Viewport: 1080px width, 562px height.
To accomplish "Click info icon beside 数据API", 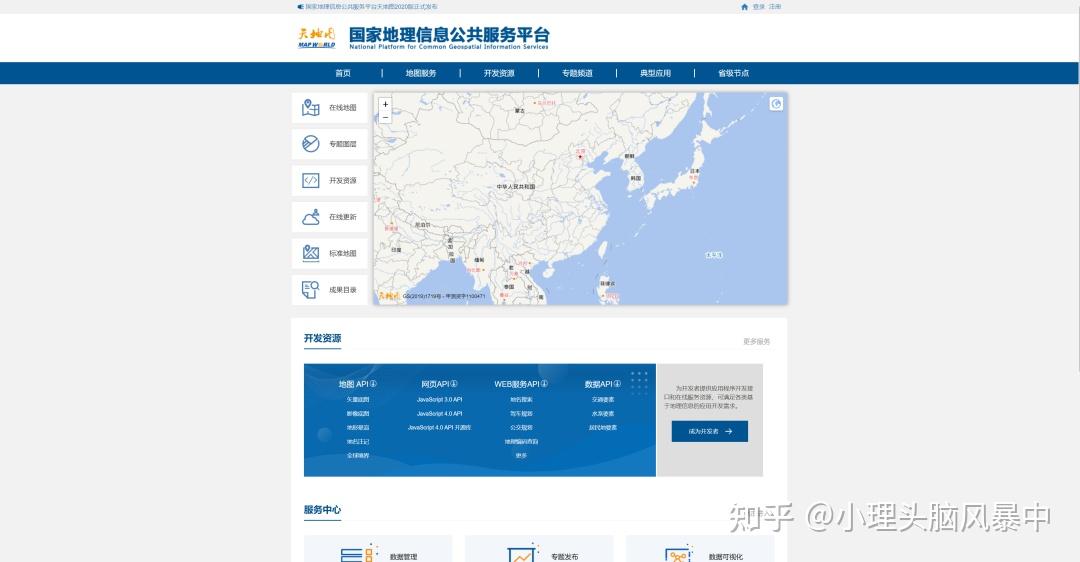I will 617,384.
